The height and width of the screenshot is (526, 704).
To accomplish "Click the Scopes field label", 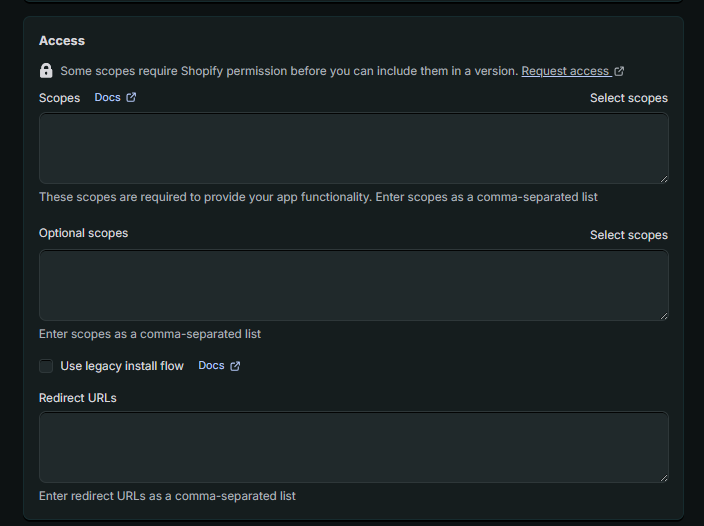I will (x=59, y=98).
